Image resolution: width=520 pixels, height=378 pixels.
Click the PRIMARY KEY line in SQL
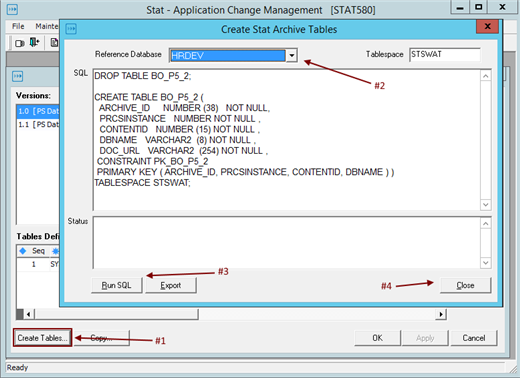coord(245,172)
